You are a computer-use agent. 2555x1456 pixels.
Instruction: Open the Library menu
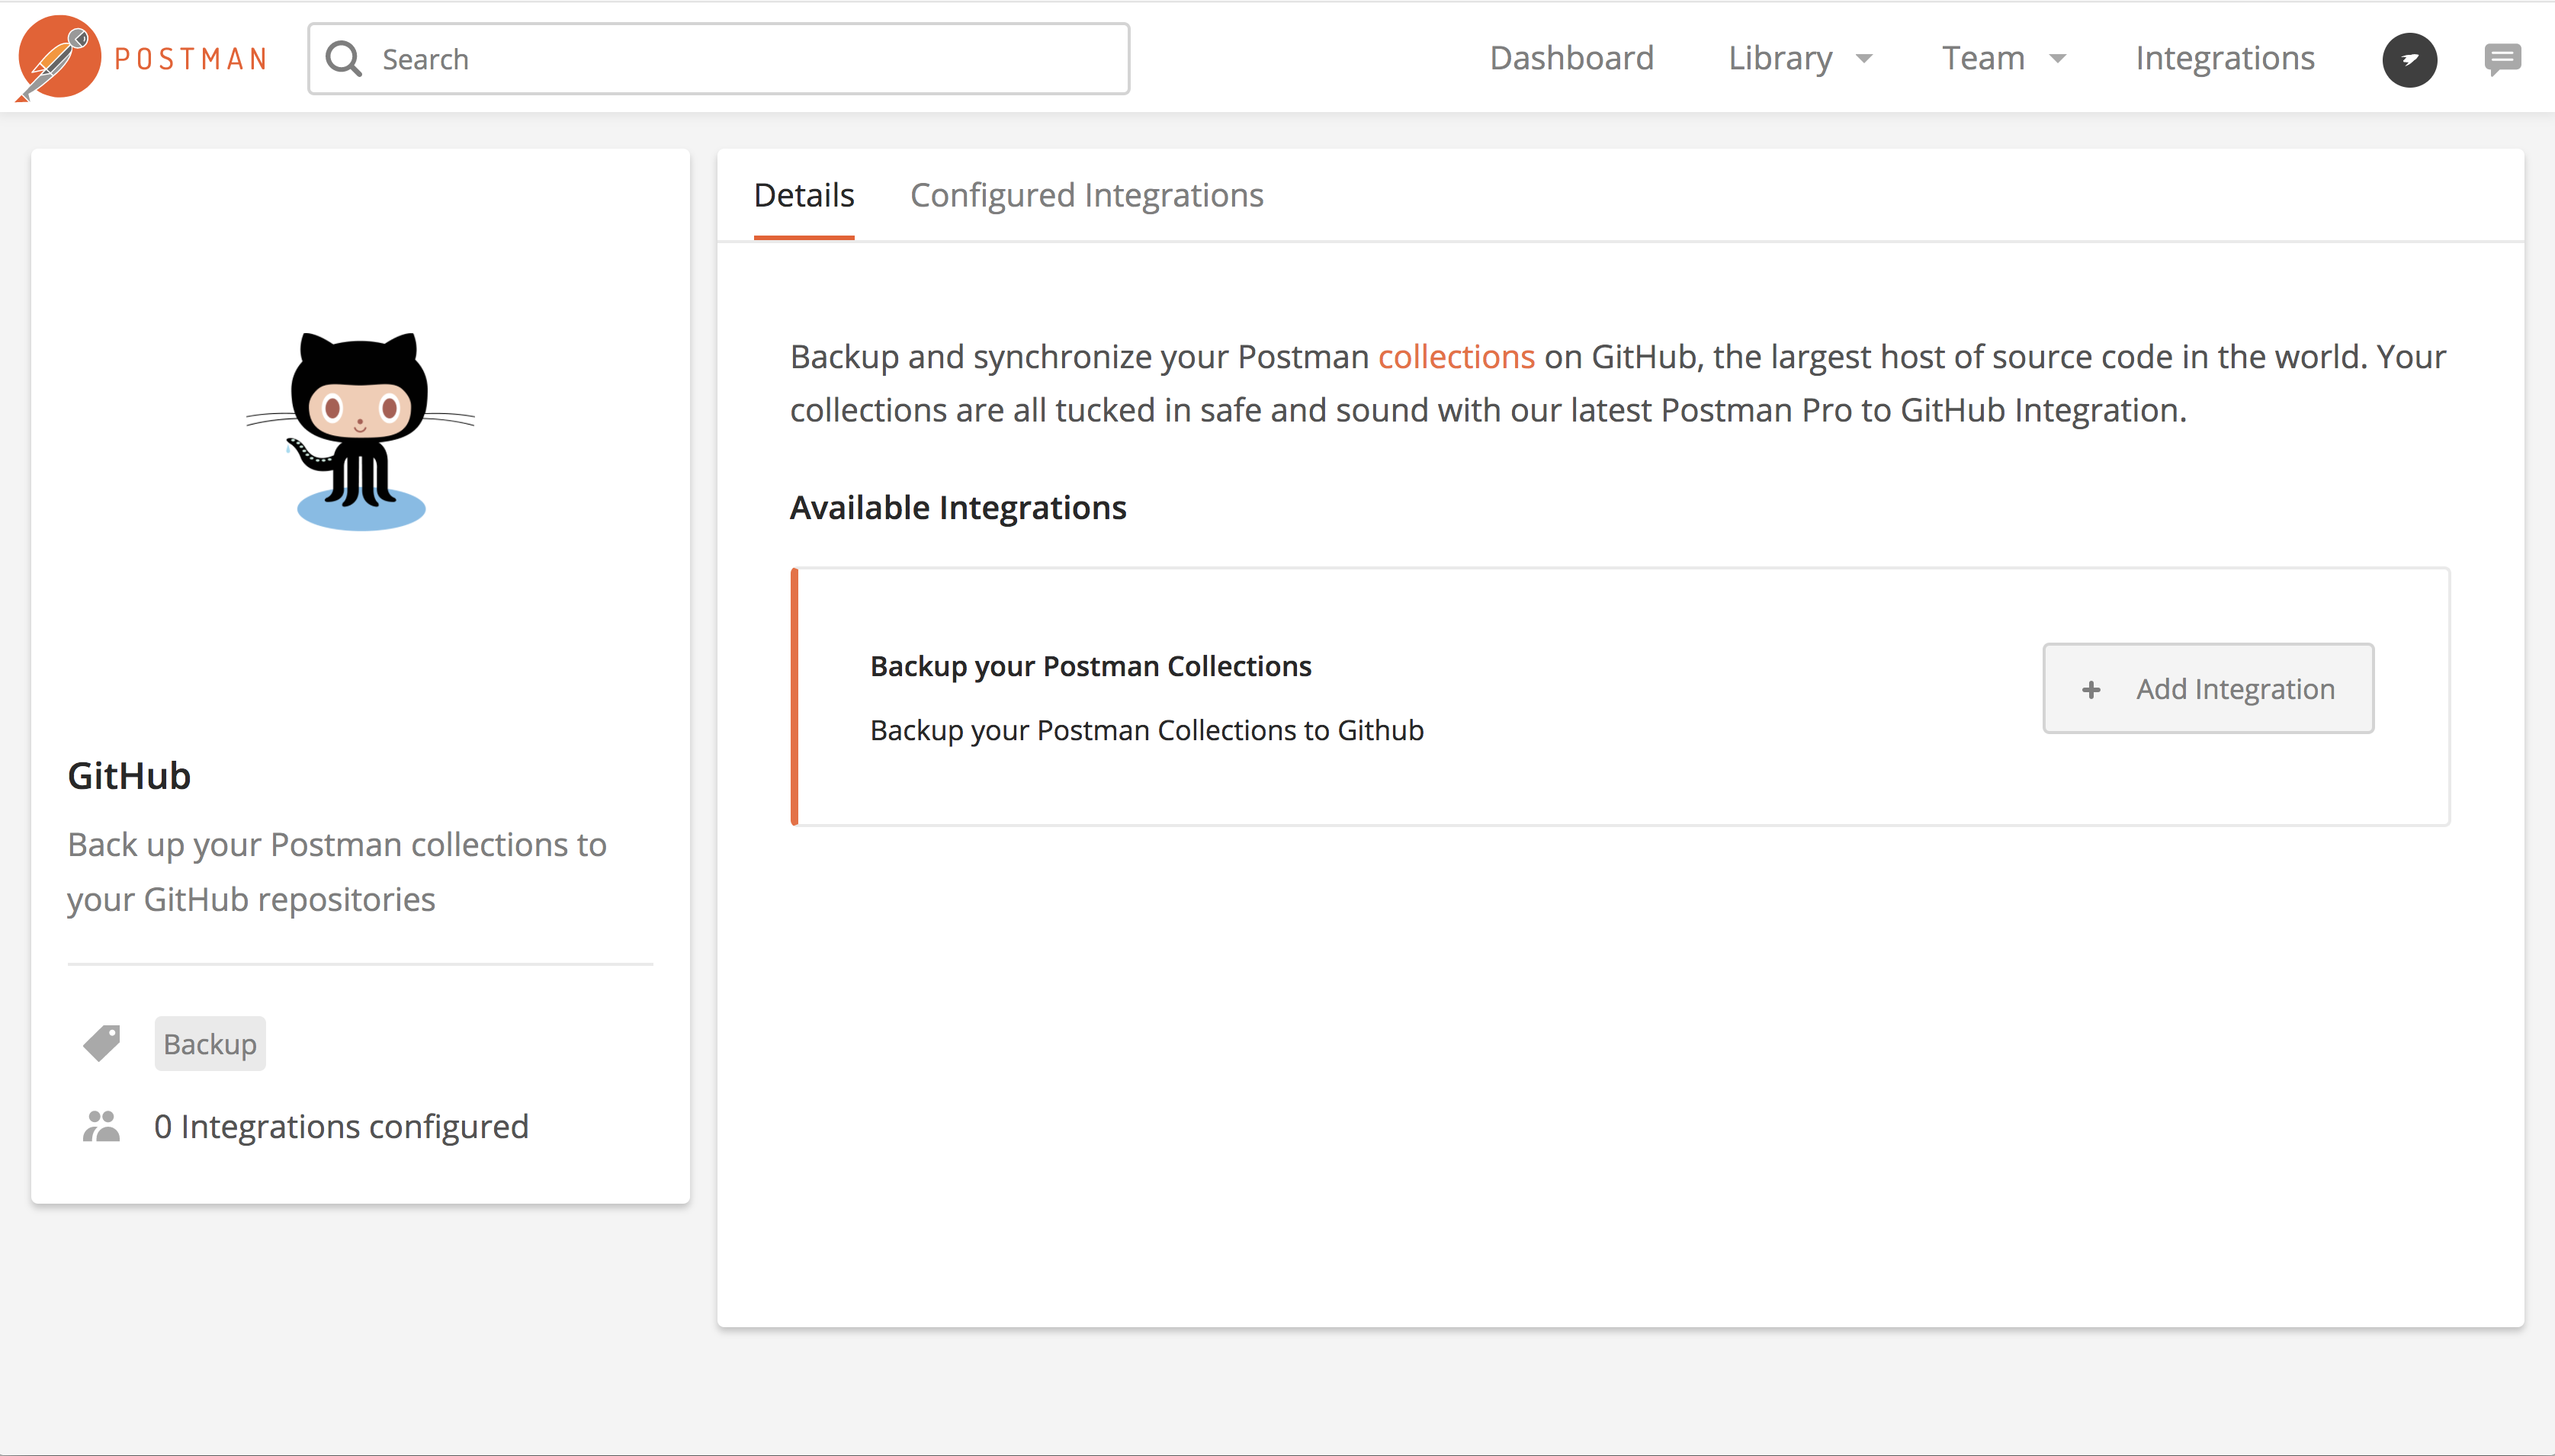[x=1780, y=58]
